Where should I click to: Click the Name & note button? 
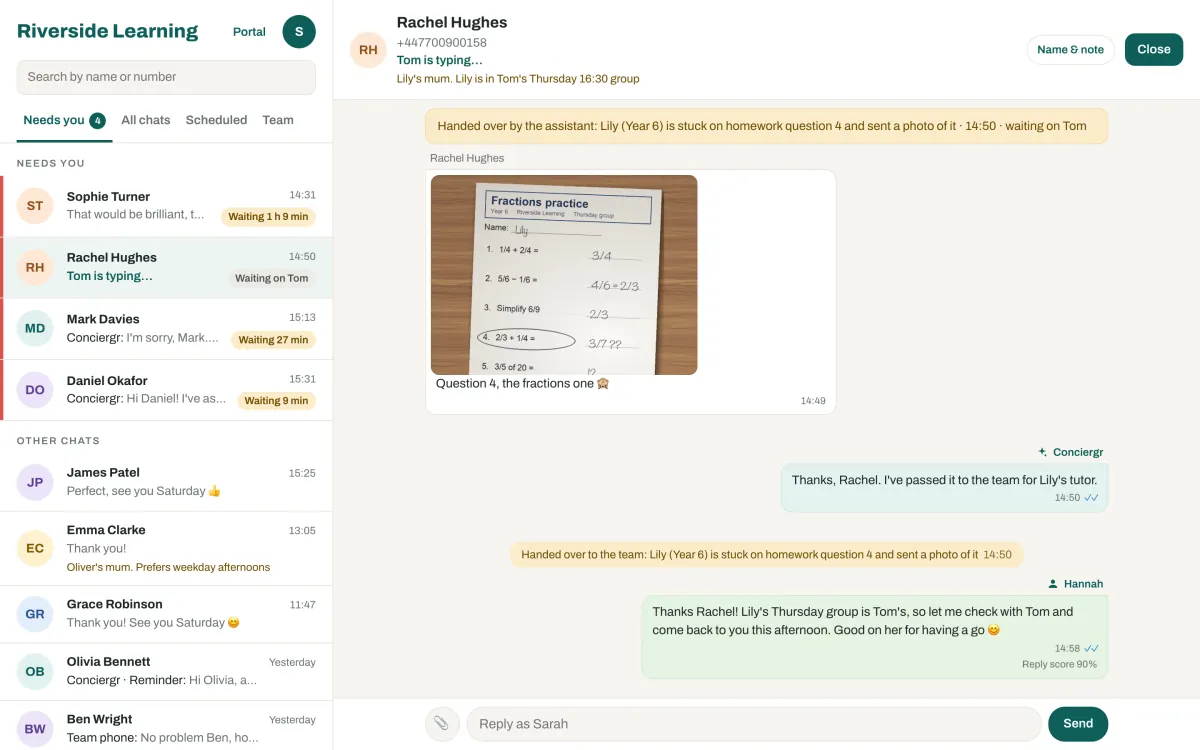[1070, 50]
